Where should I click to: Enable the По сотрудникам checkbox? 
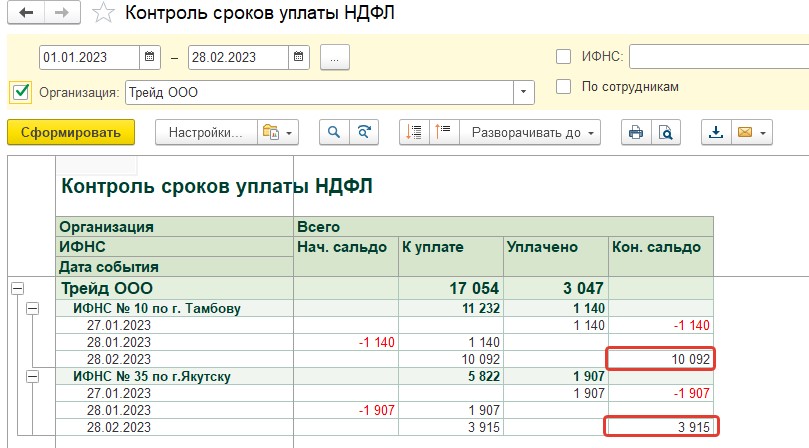tap(563, 87)
